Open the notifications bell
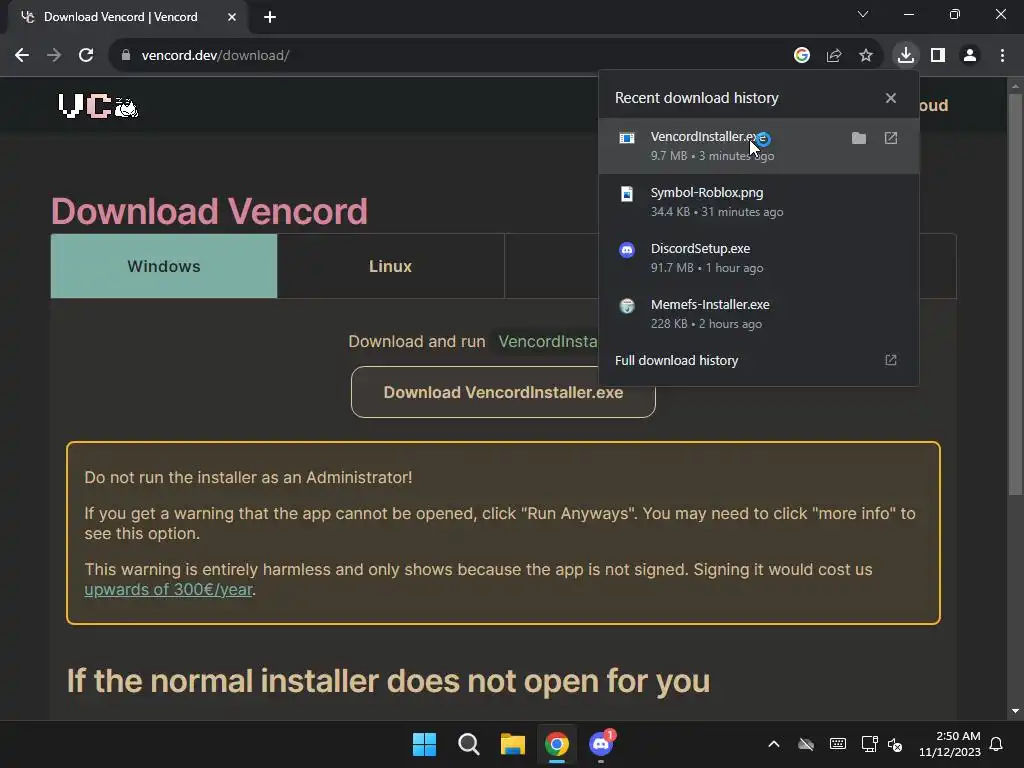The width and height of the screenshot is (1024, 768). (x=997, y=744)
